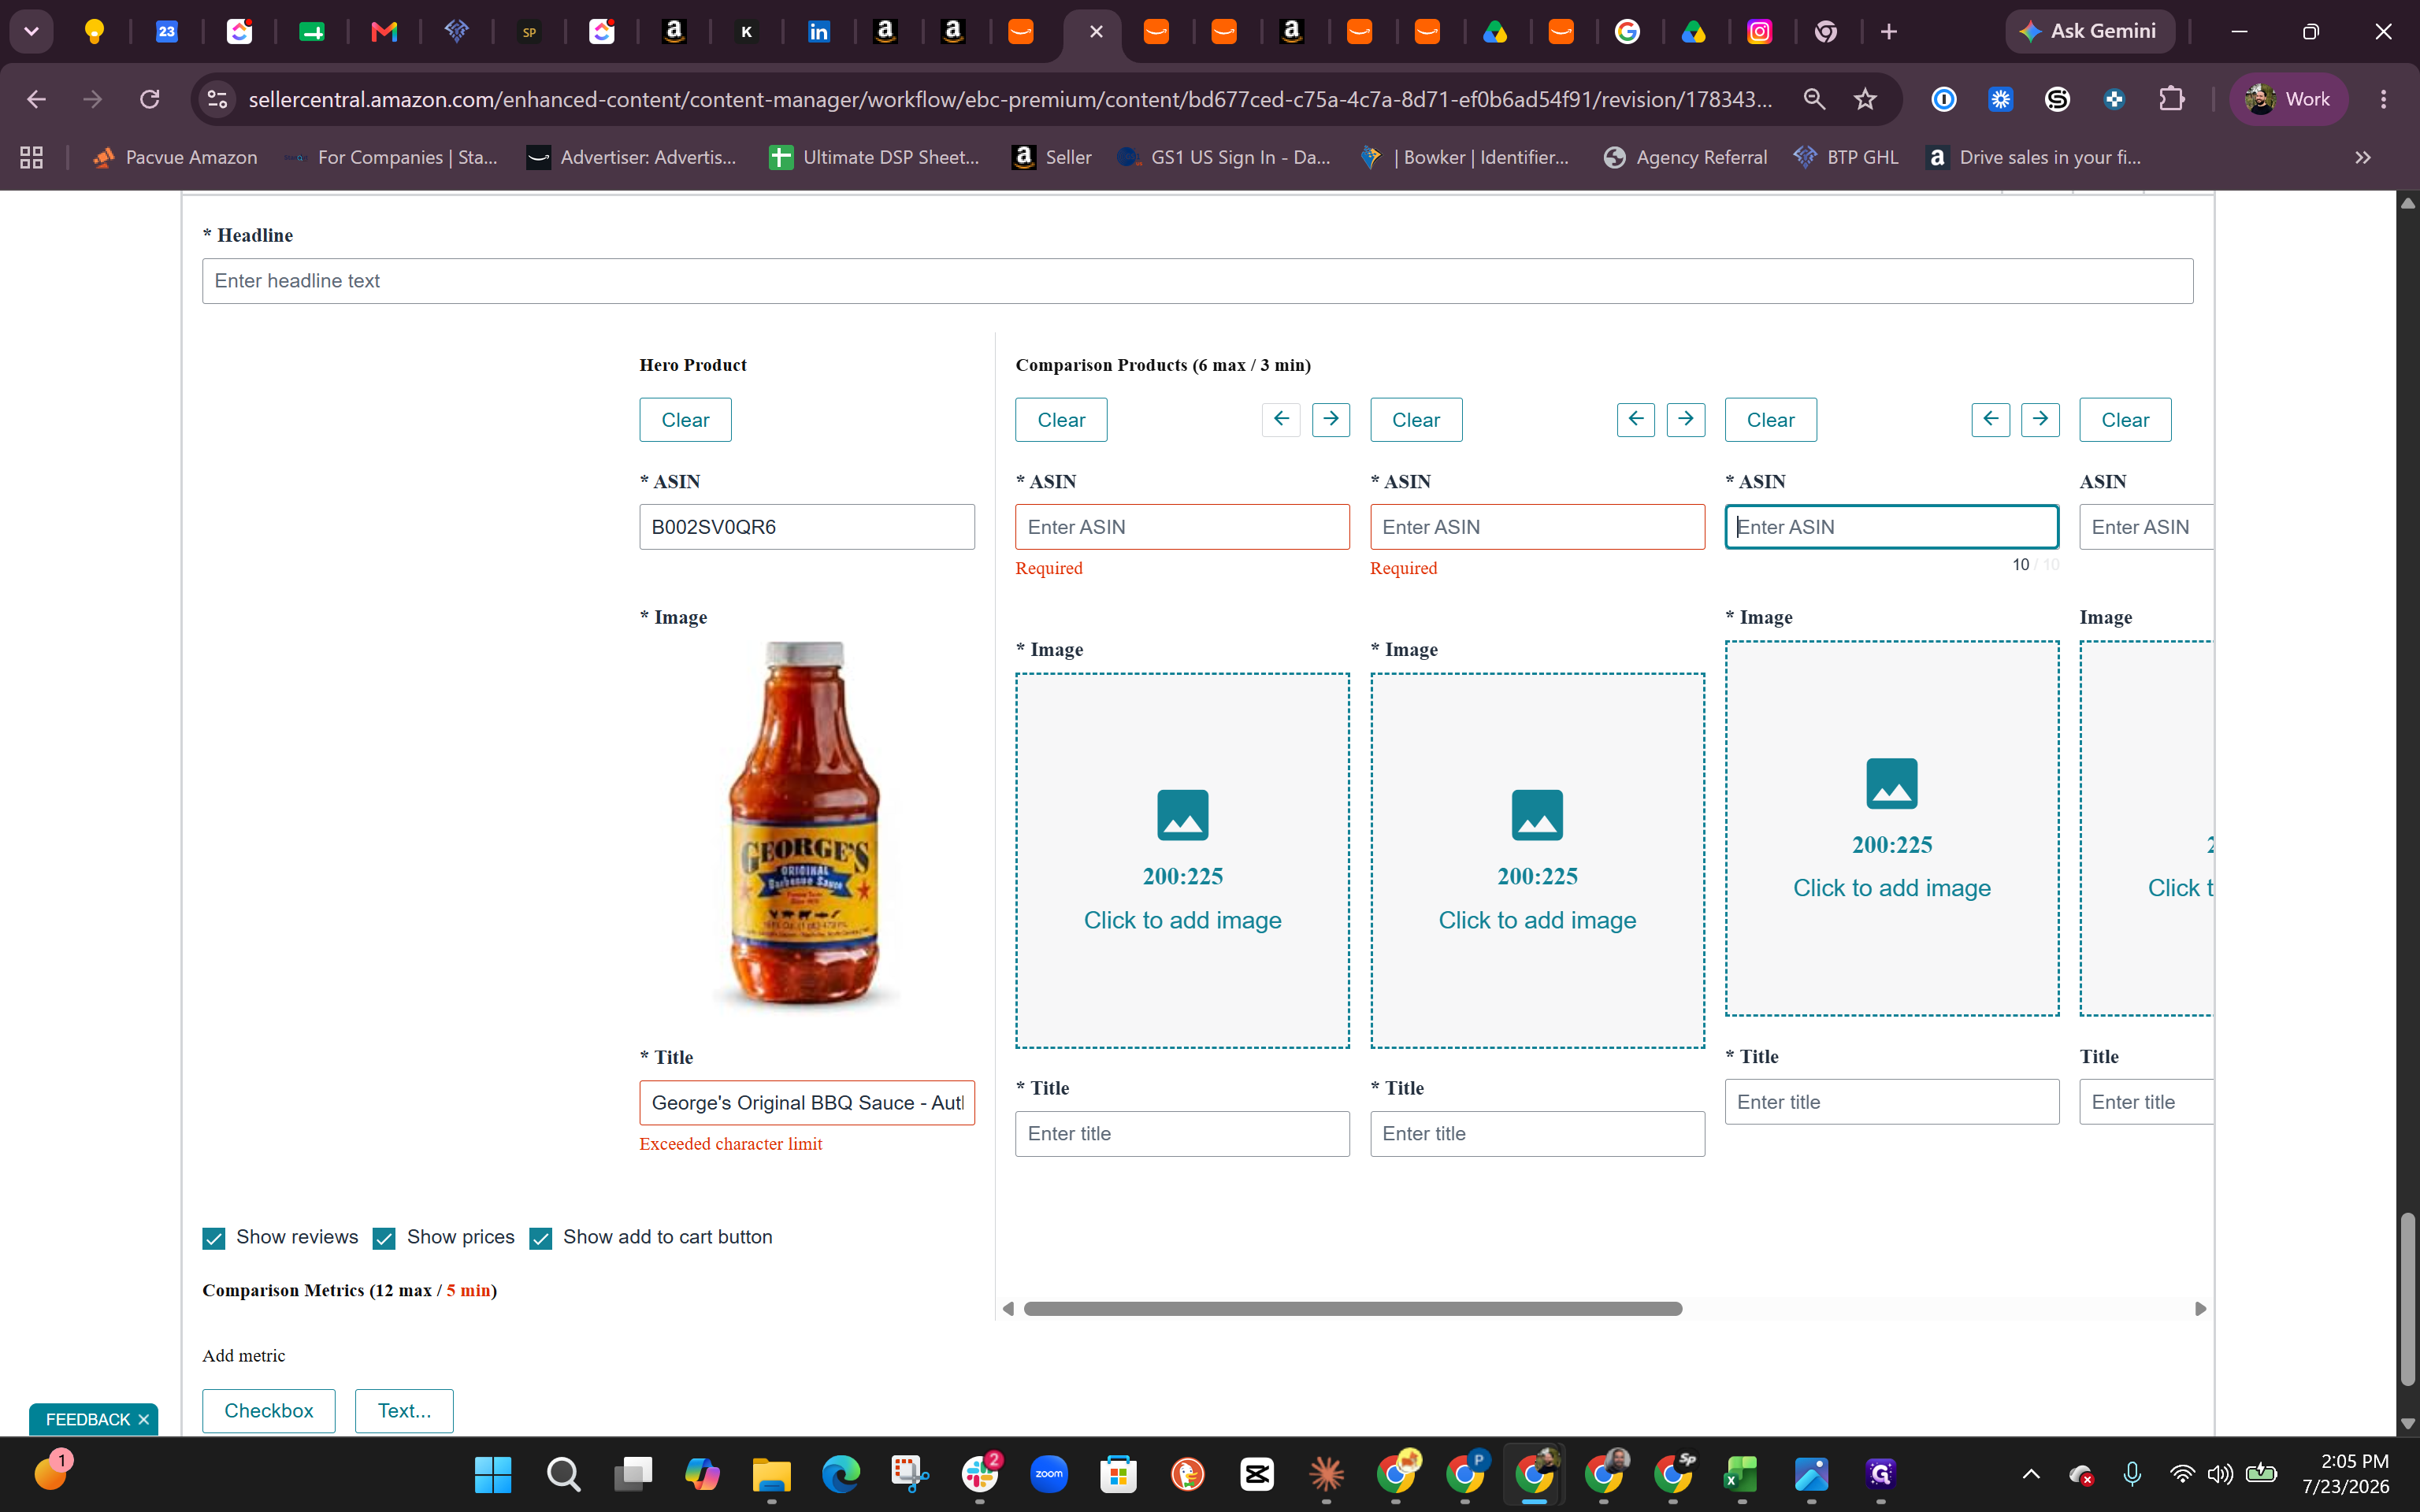Bookmark this page with the star icon
The image size is (2420, 1512).
click(x=1865, y=99)
